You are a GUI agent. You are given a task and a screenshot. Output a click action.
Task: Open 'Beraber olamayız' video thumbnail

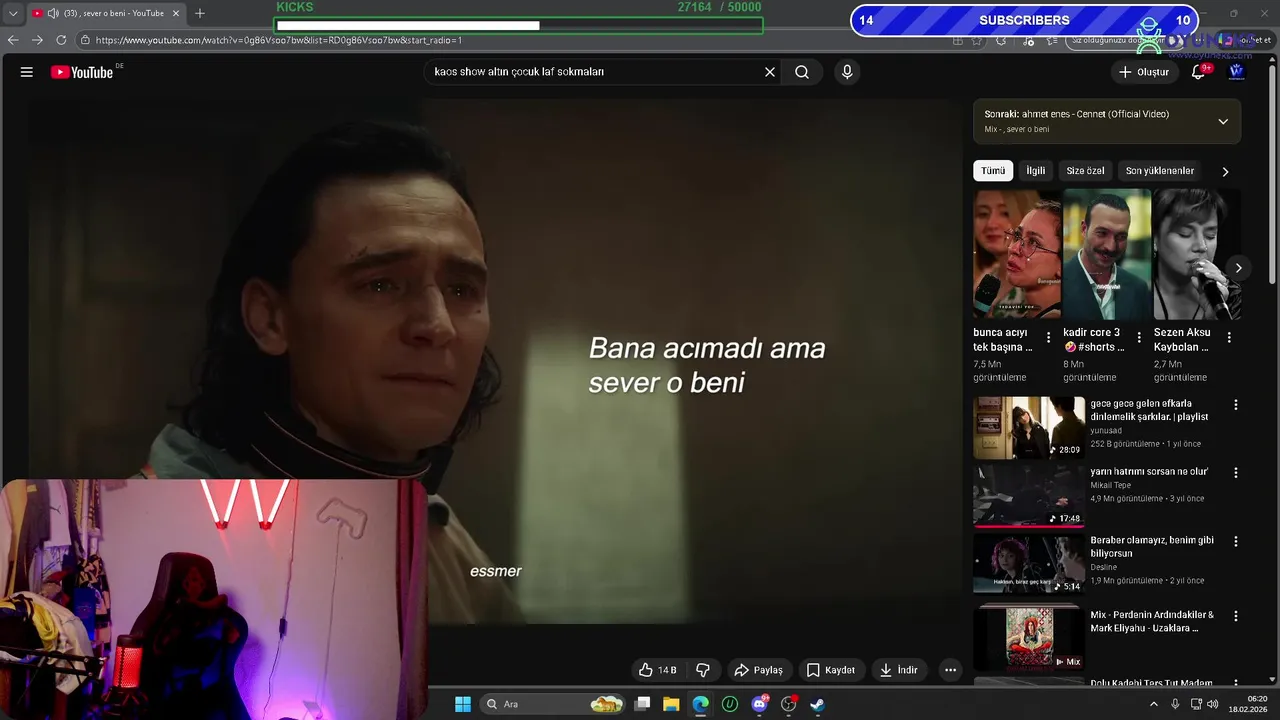(1029, 564)
